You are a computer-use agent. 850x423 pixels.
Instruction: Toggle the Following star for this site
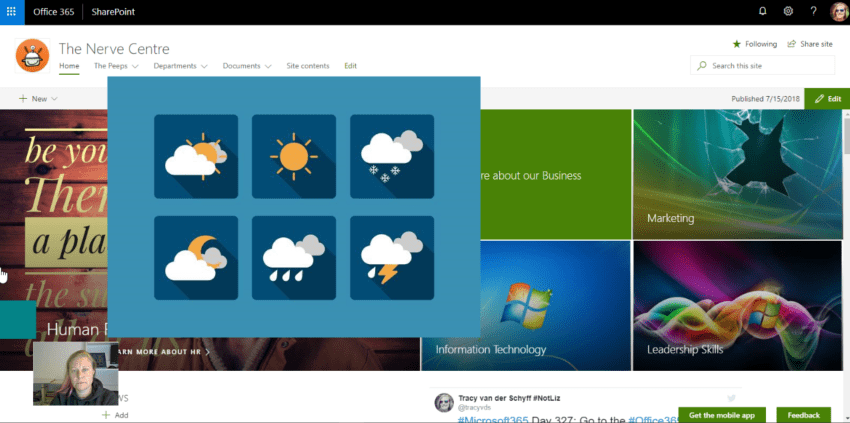point(754,44)
